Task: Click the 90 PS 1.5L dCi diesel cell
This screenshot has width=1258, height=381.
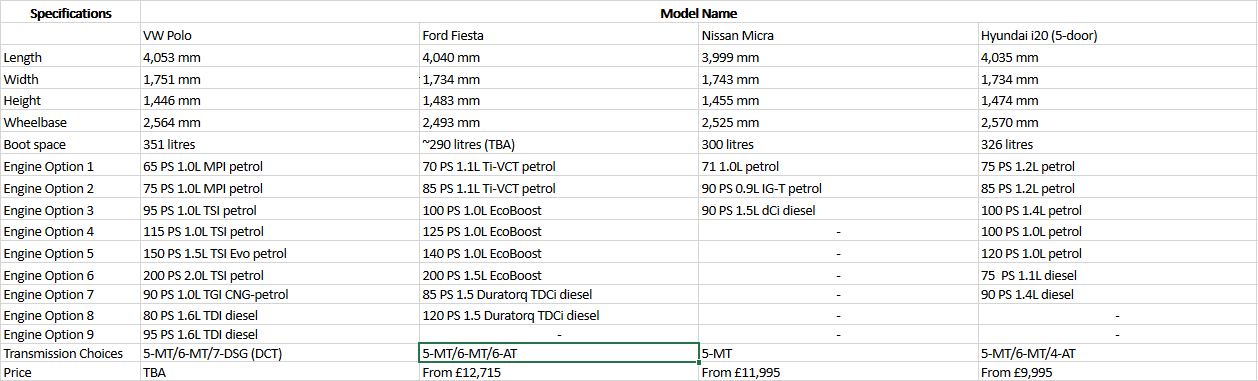Action: click(838, 210)
